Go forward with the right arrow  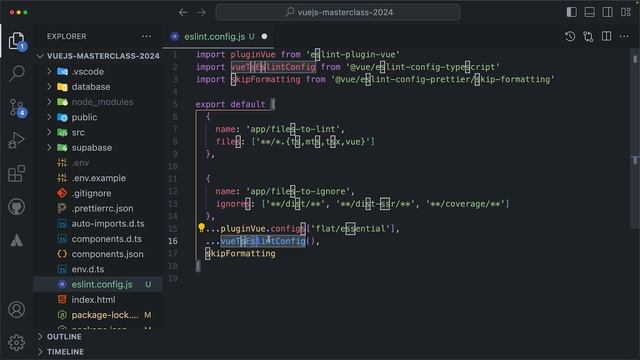[x=201, y=13]
